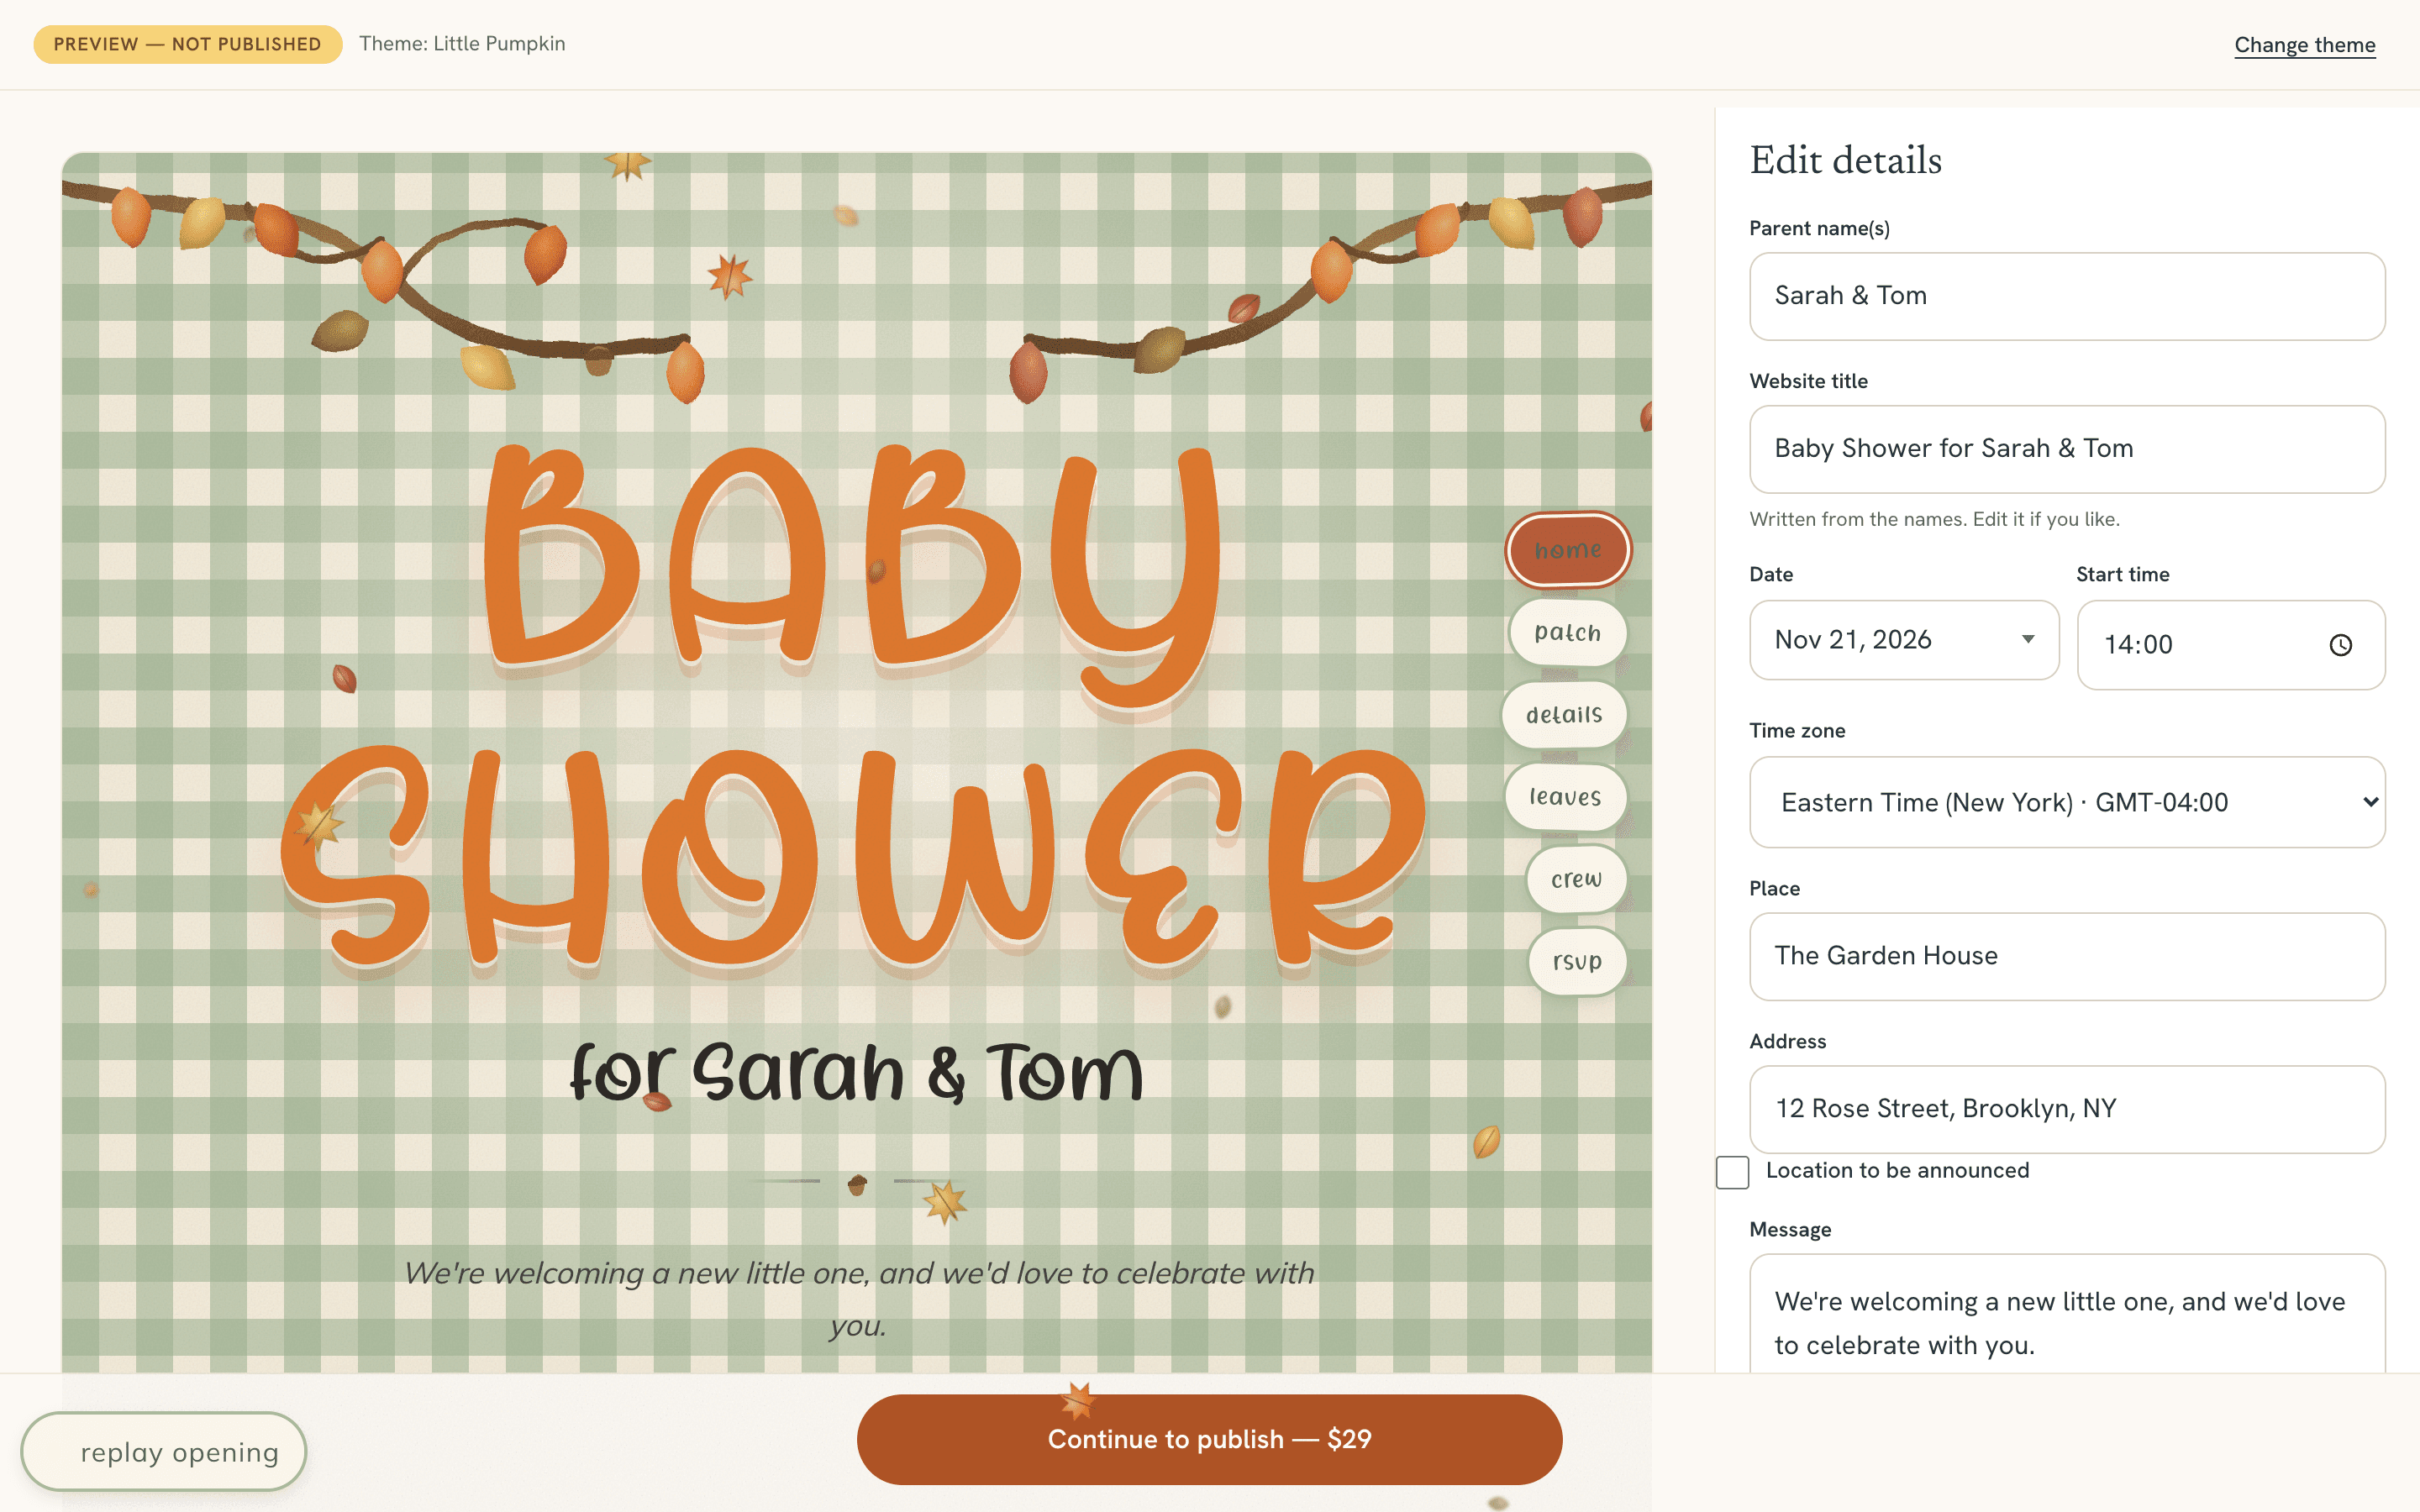Image resolution: width=2420 pixels, height=1512 pixels.
Task: Select the home nav pill
Action: tap(1568, 550)
